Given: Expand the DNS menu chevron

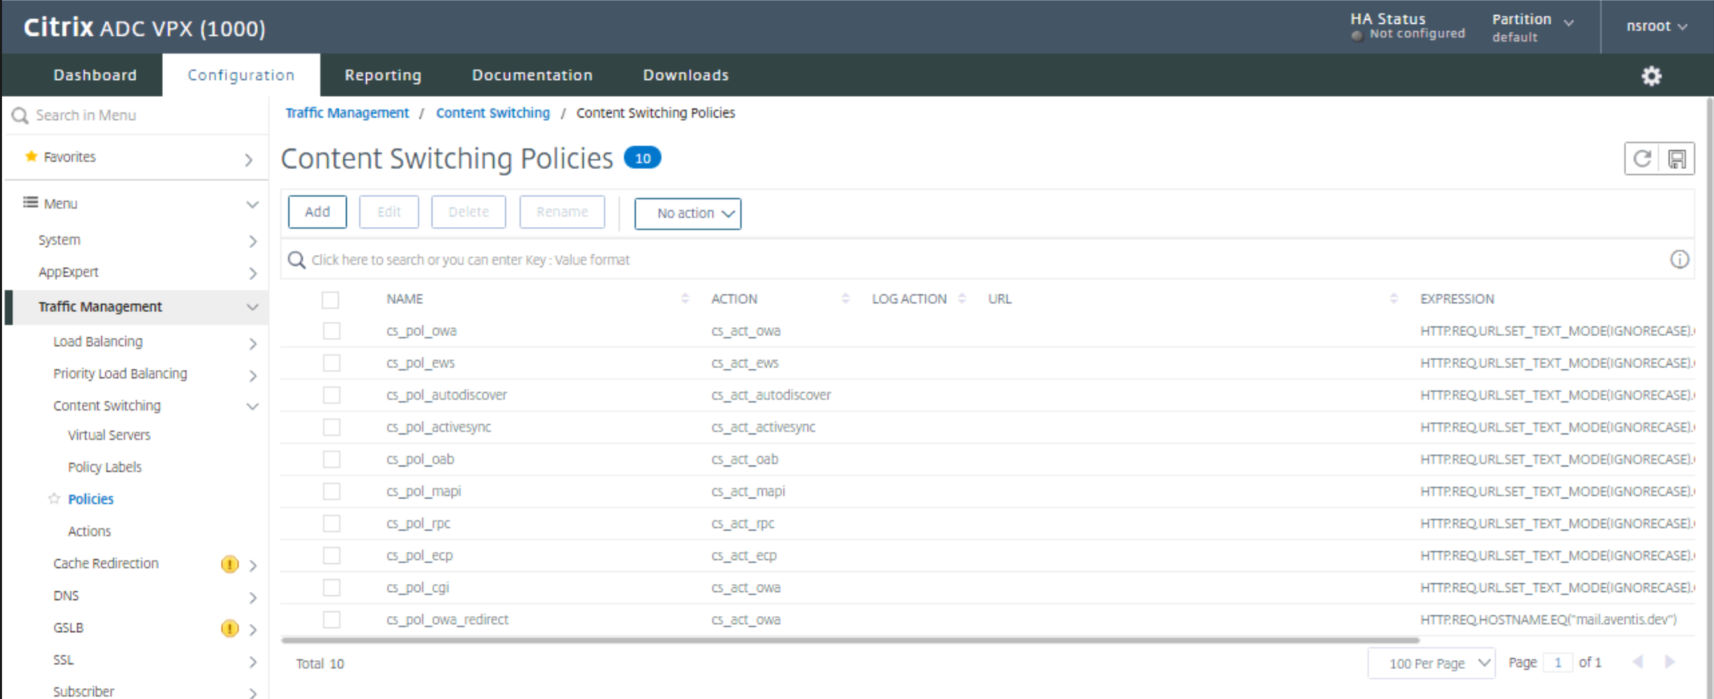Looking at the screenshot, I should tap(252, 597).
